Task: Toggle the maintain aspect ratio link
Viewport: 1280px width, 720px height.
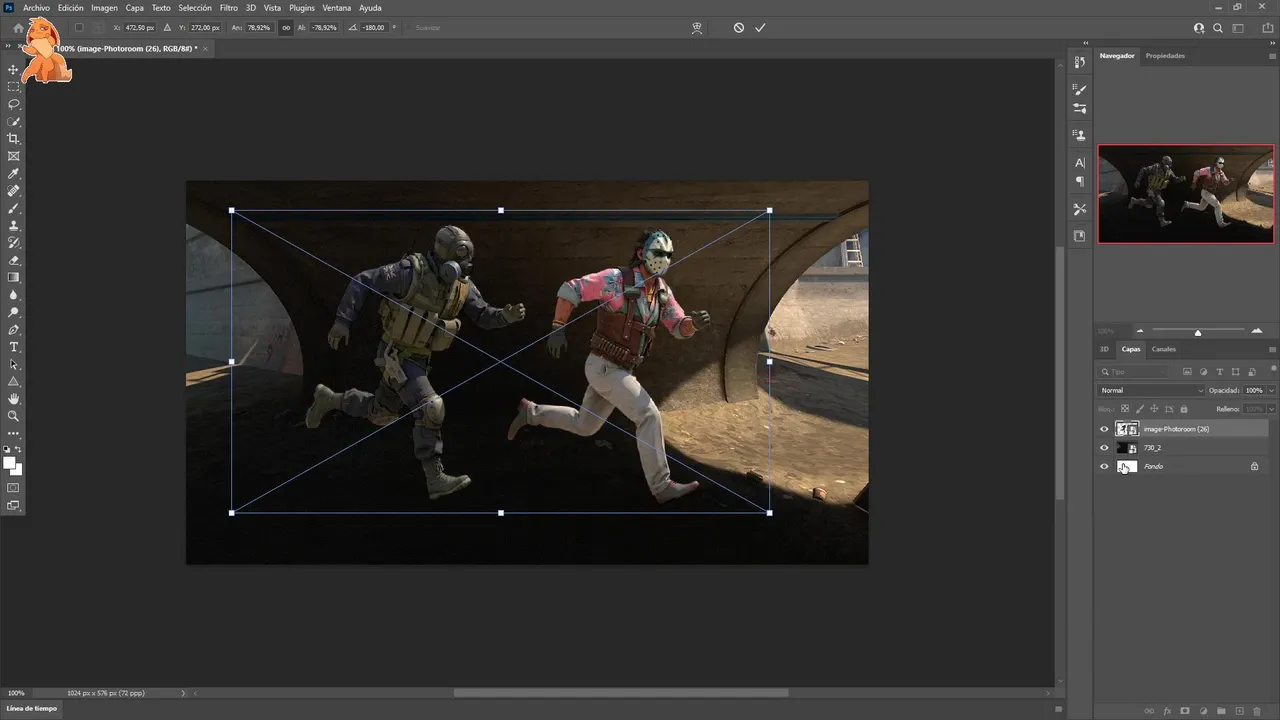Action: click(286, 28)
